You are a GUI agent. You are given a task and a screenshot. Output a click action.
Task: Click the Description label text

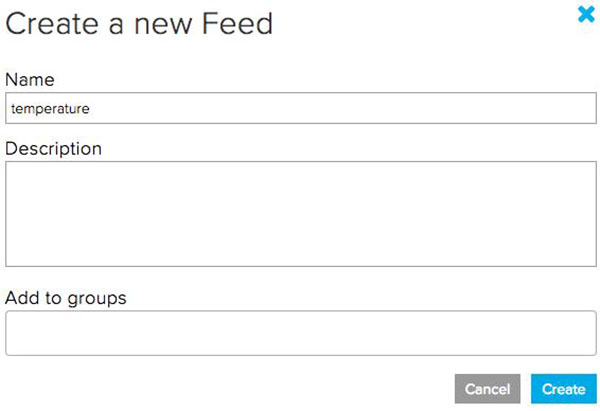(x=54, y=149)
